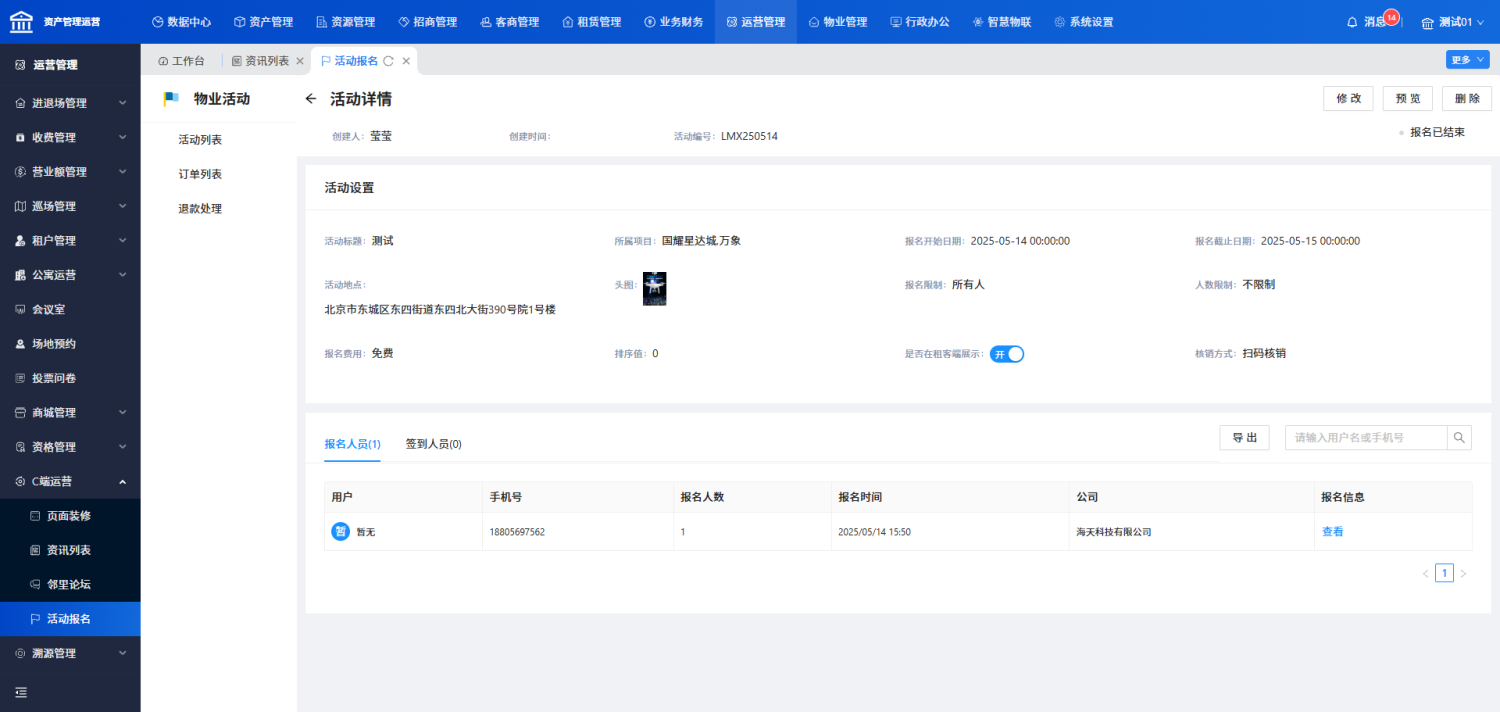Go to previous page arrow in pagination

[1426, 574]
